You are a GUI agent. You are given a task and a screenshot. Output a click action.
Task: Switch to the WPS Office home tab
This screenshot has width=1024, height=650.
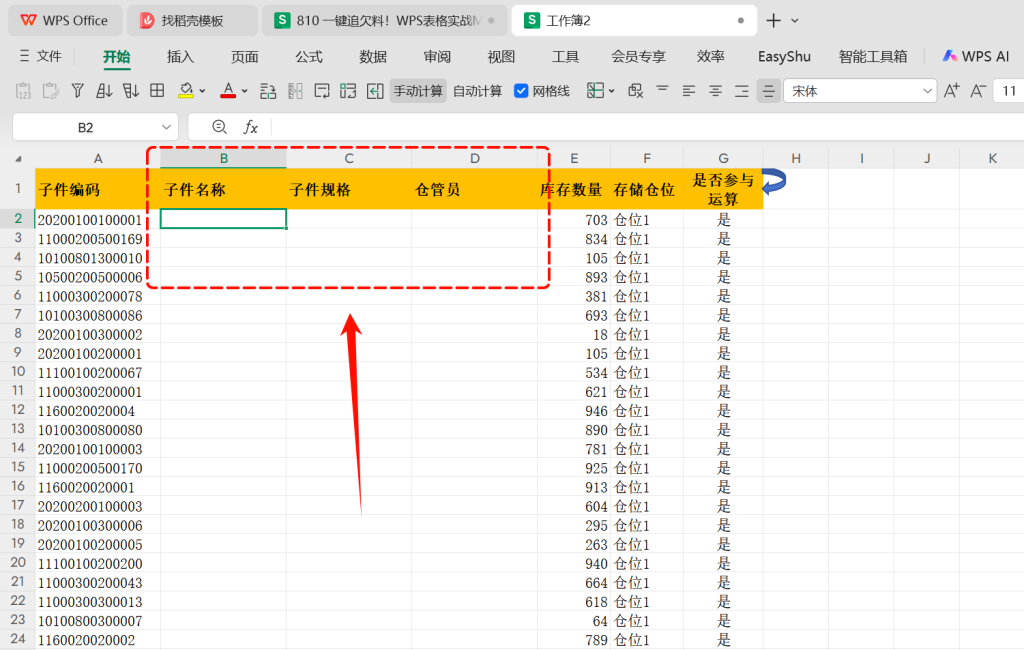click(65, 20)
